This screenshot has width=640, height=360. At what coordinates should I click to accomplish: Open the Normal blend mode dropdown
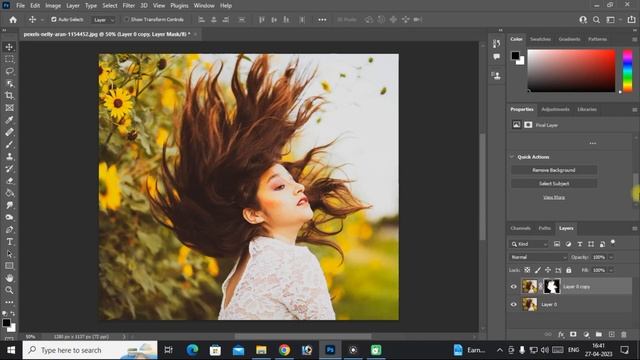[x=538, y=257]
